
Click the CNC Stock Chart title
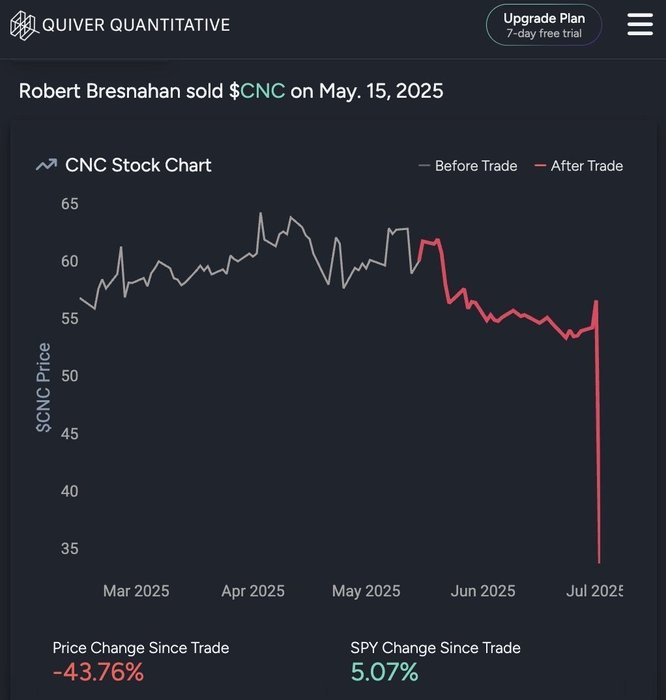138,166
